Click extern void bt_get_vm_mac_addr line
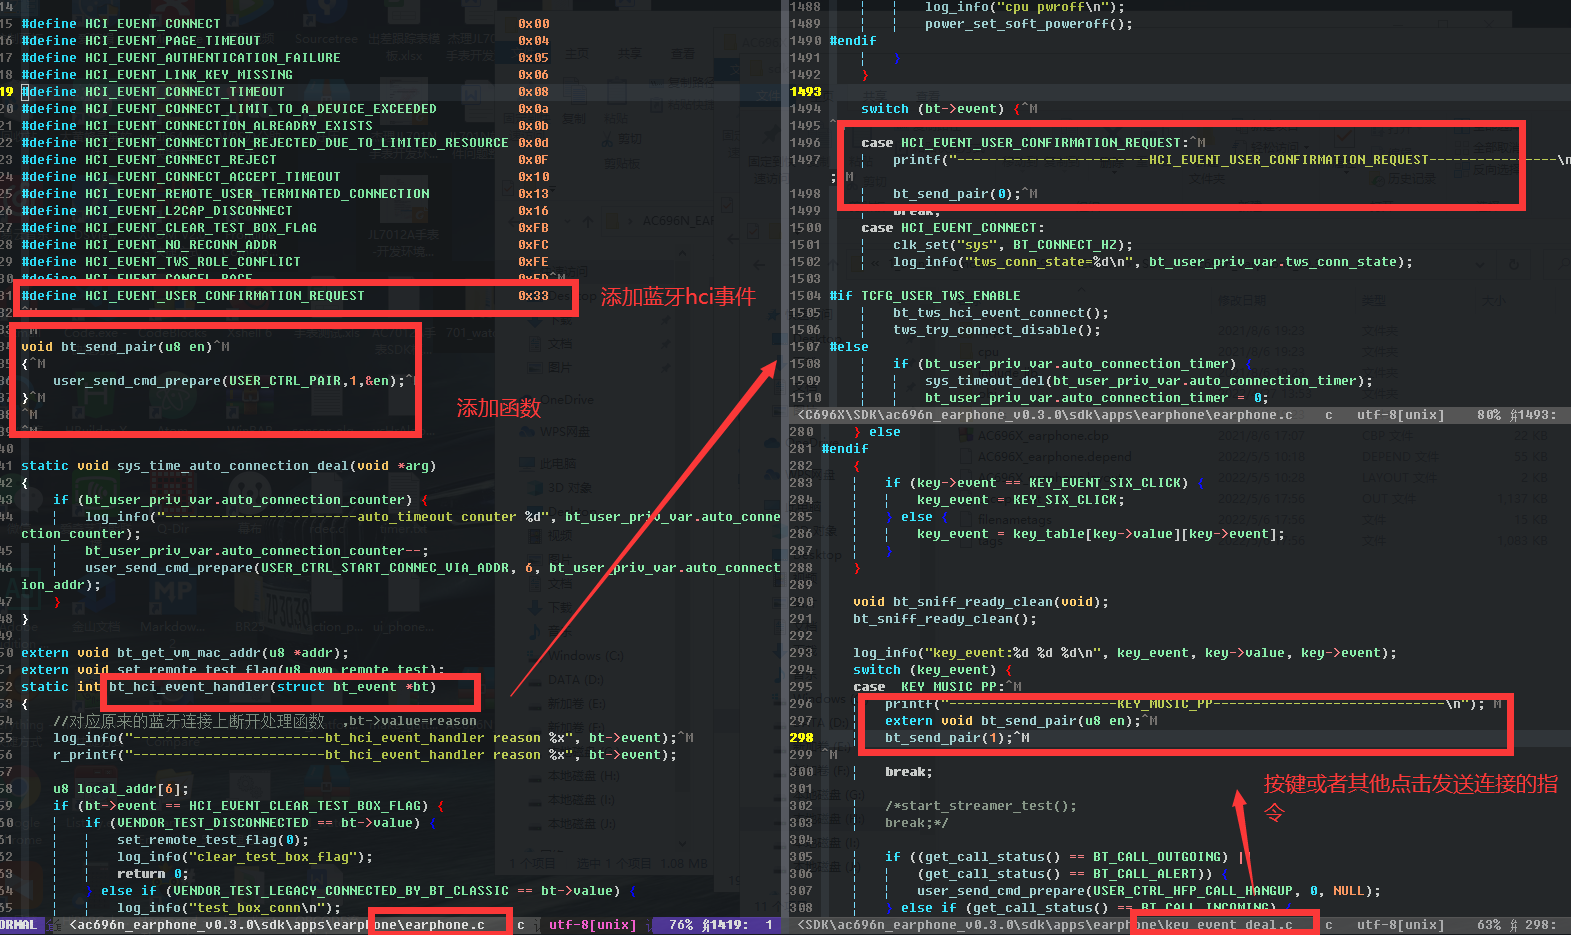Screen dimensions: 1571x935 185,653
